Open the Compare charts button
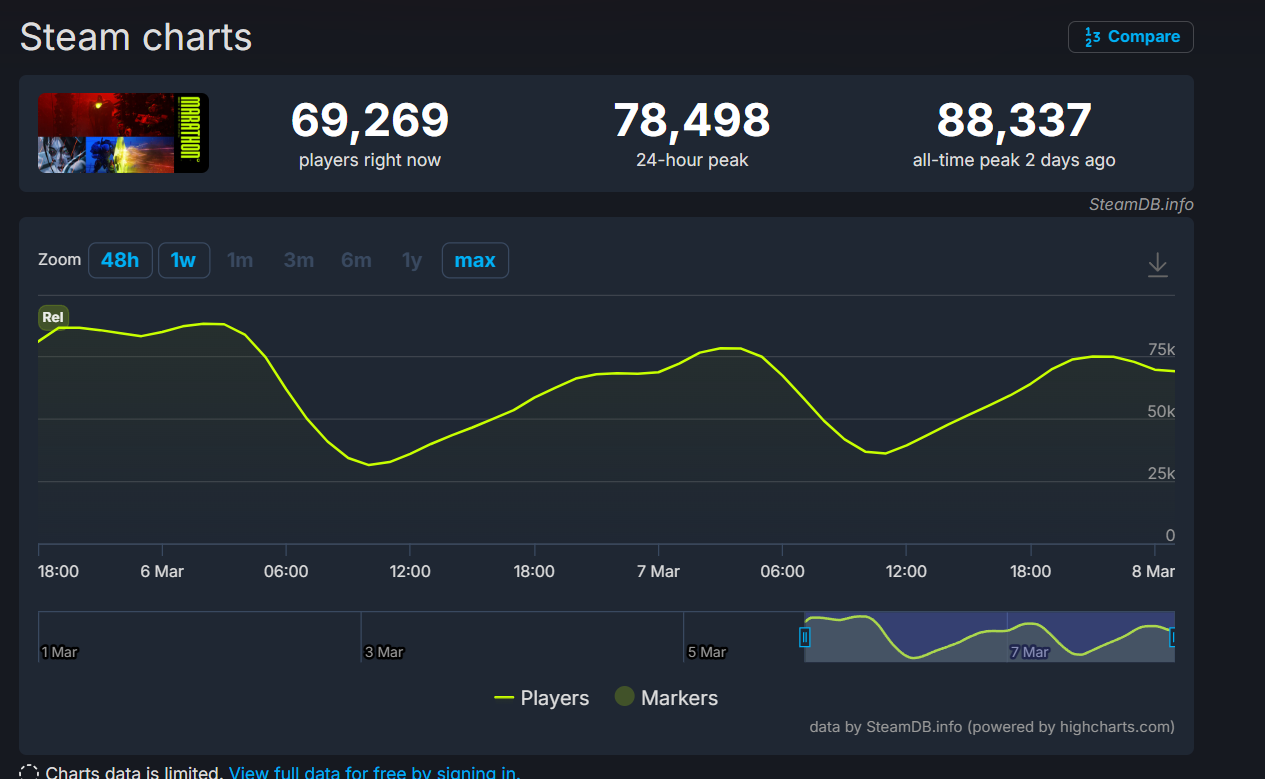The height and width of the screenshot is (779, 1265). click(1131, 37)
